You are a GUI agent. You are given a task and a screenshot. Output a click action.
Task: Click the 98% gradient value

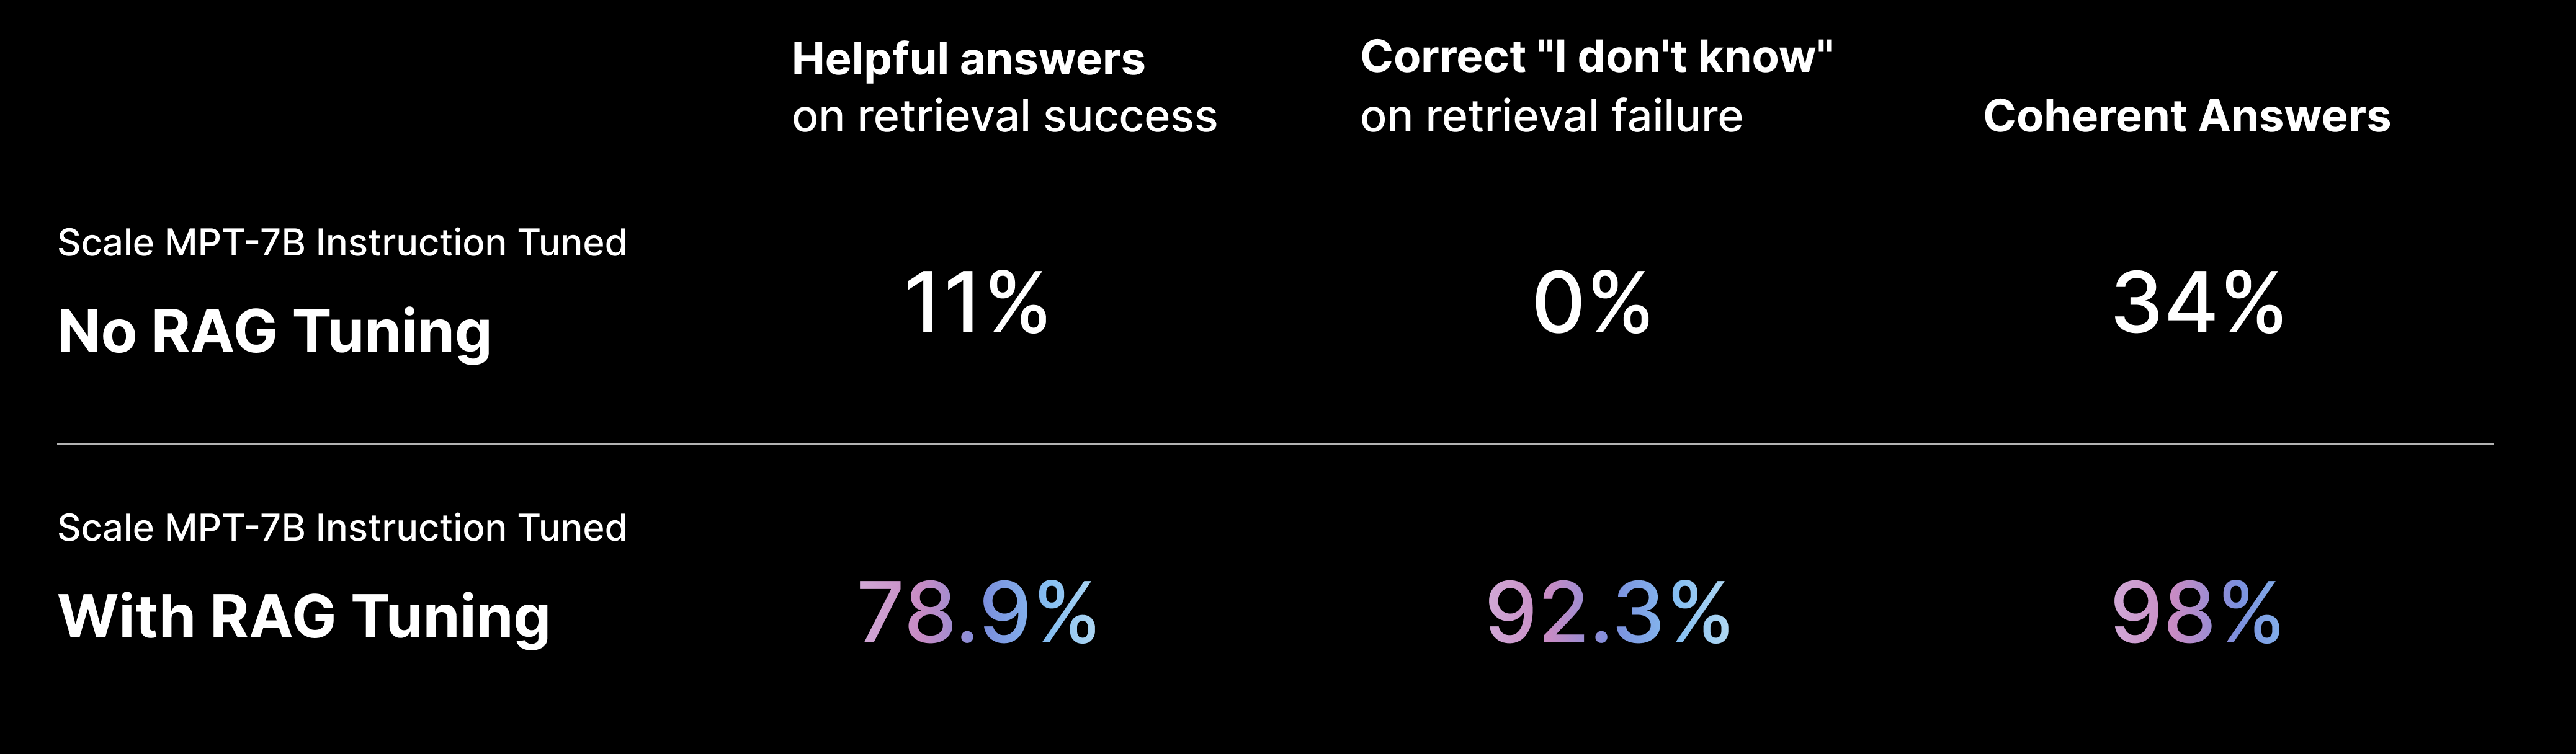pos(2196,612)
